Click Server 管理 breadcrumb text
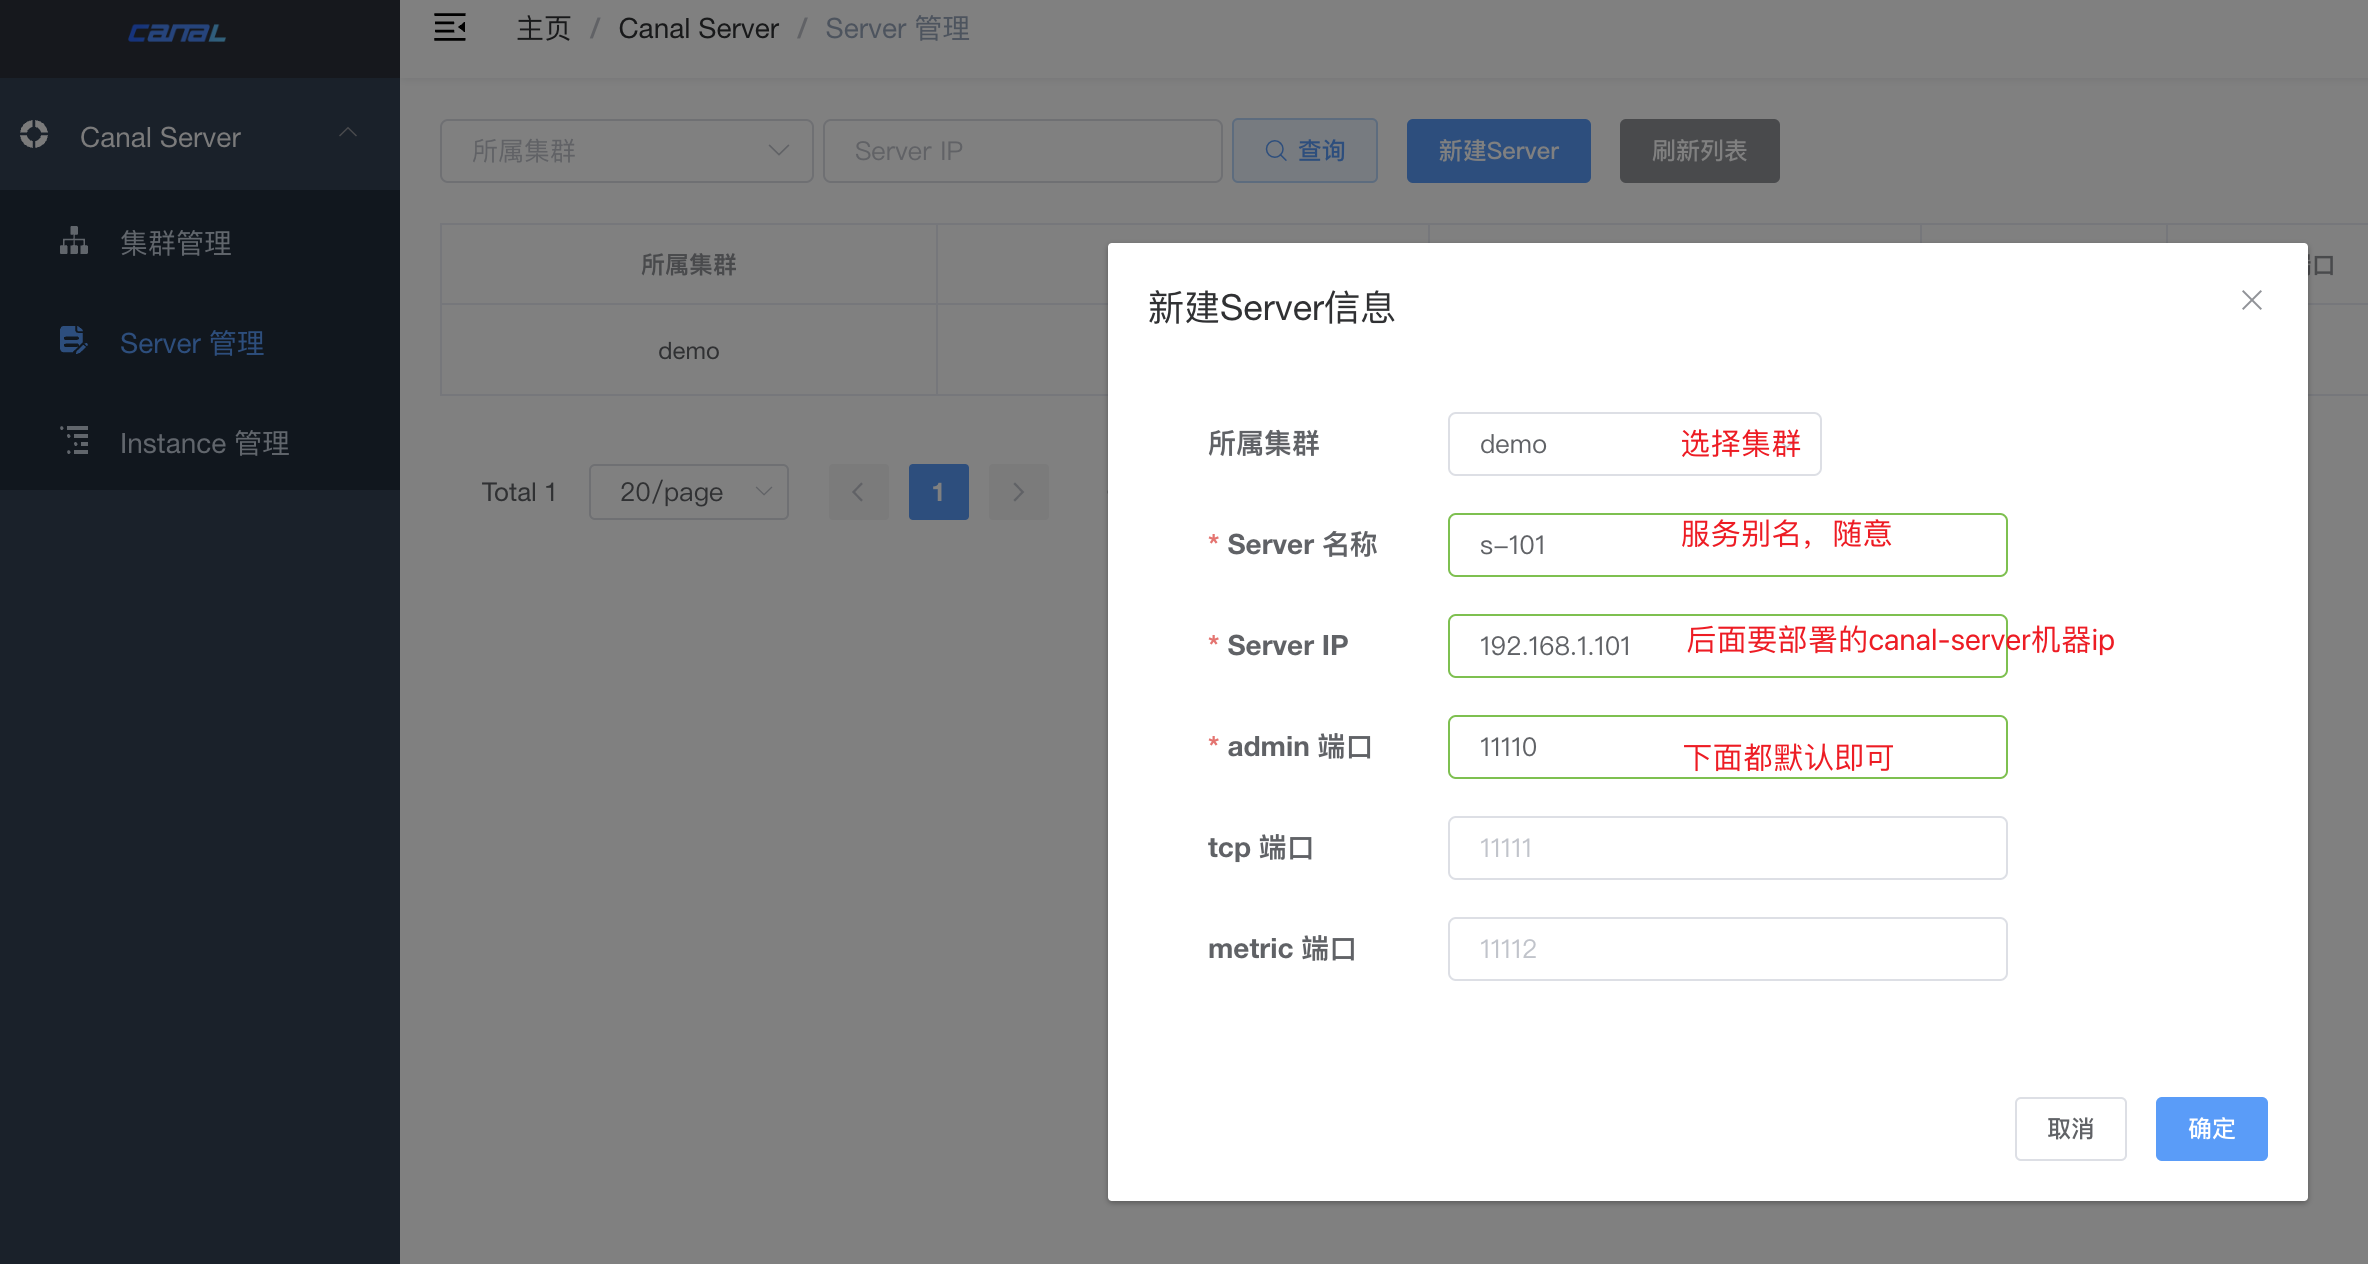Screen dimensions: 2368x1264 tap(897, 29)
